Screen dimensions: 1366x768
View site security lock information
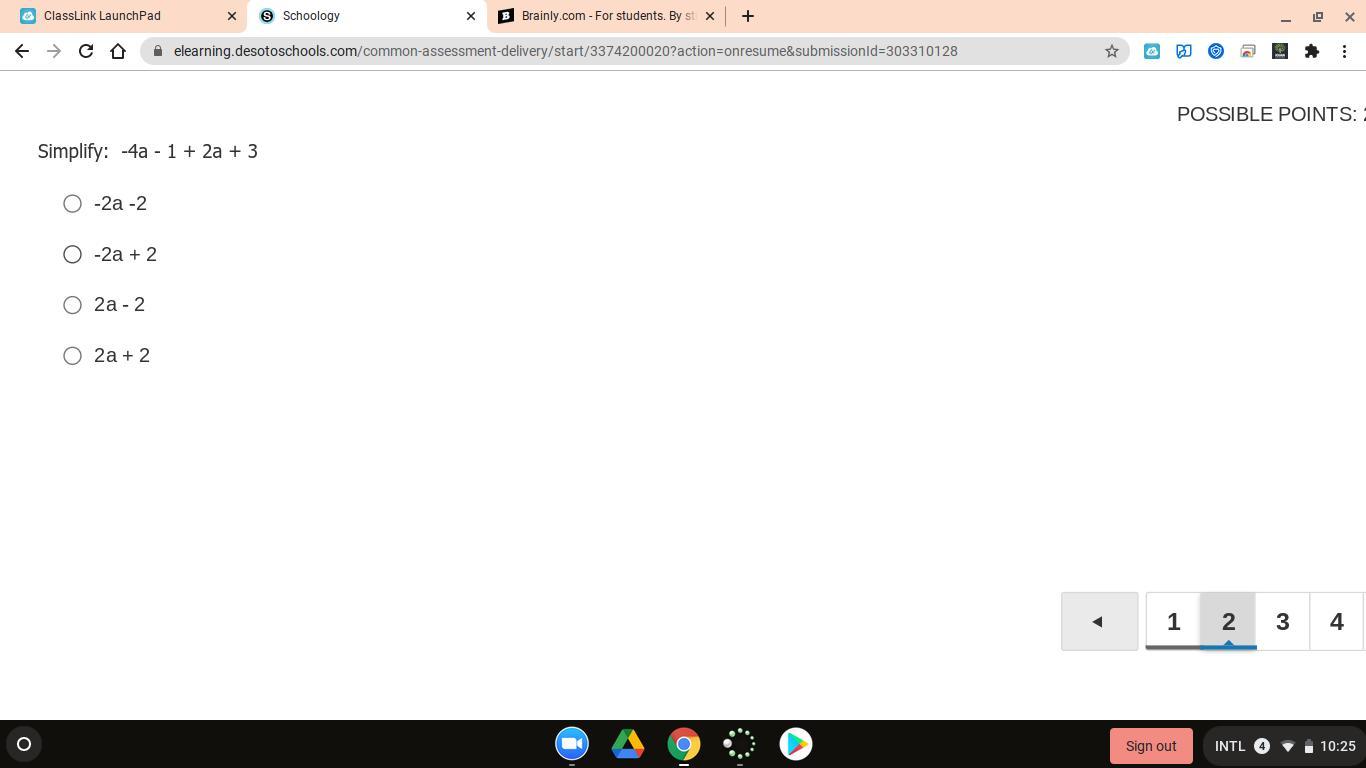[x=157, y=51]
